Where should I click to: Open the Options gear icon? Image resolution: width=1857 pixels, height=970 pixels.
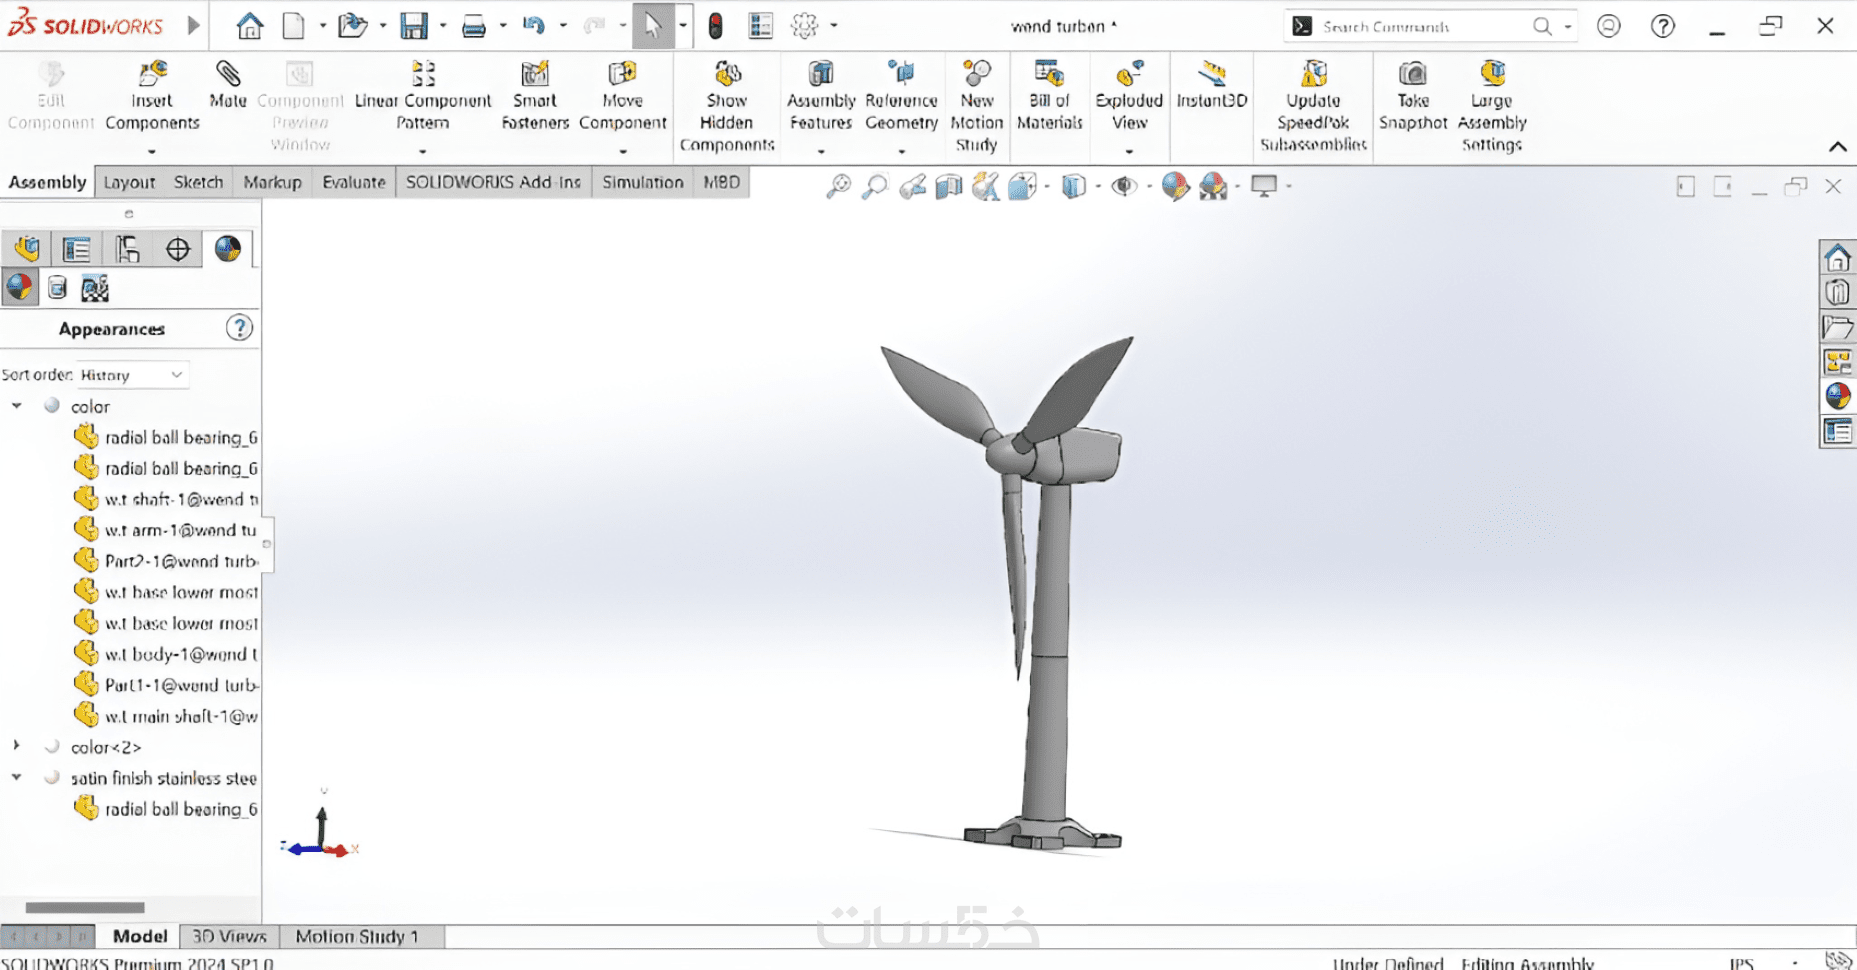point(805,26)
